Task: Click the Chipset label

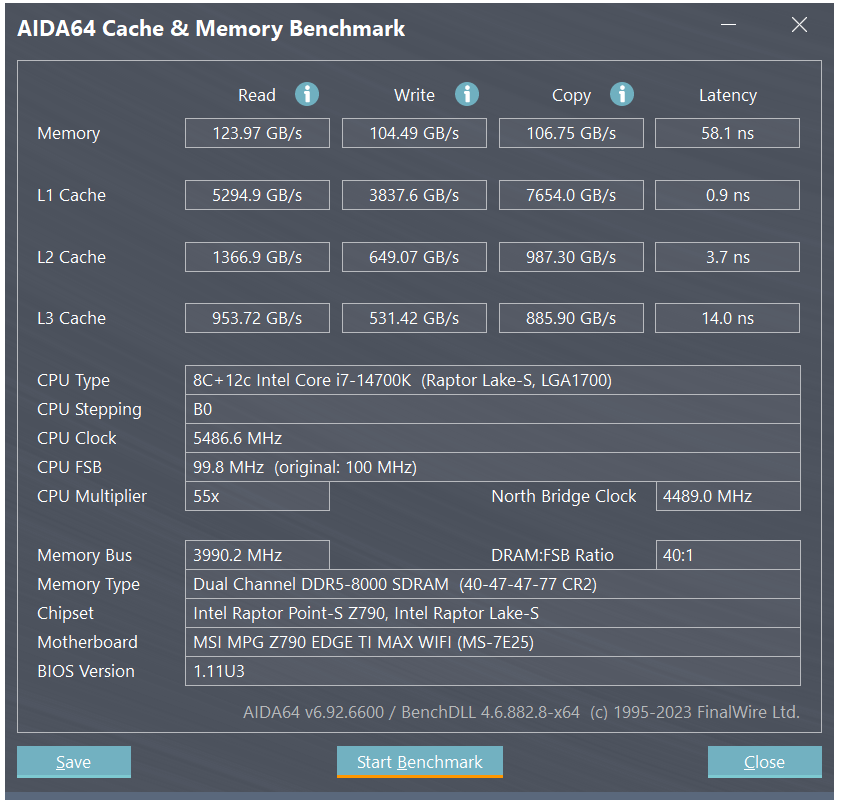Action: pyautogui.click(x=65, y=614)
